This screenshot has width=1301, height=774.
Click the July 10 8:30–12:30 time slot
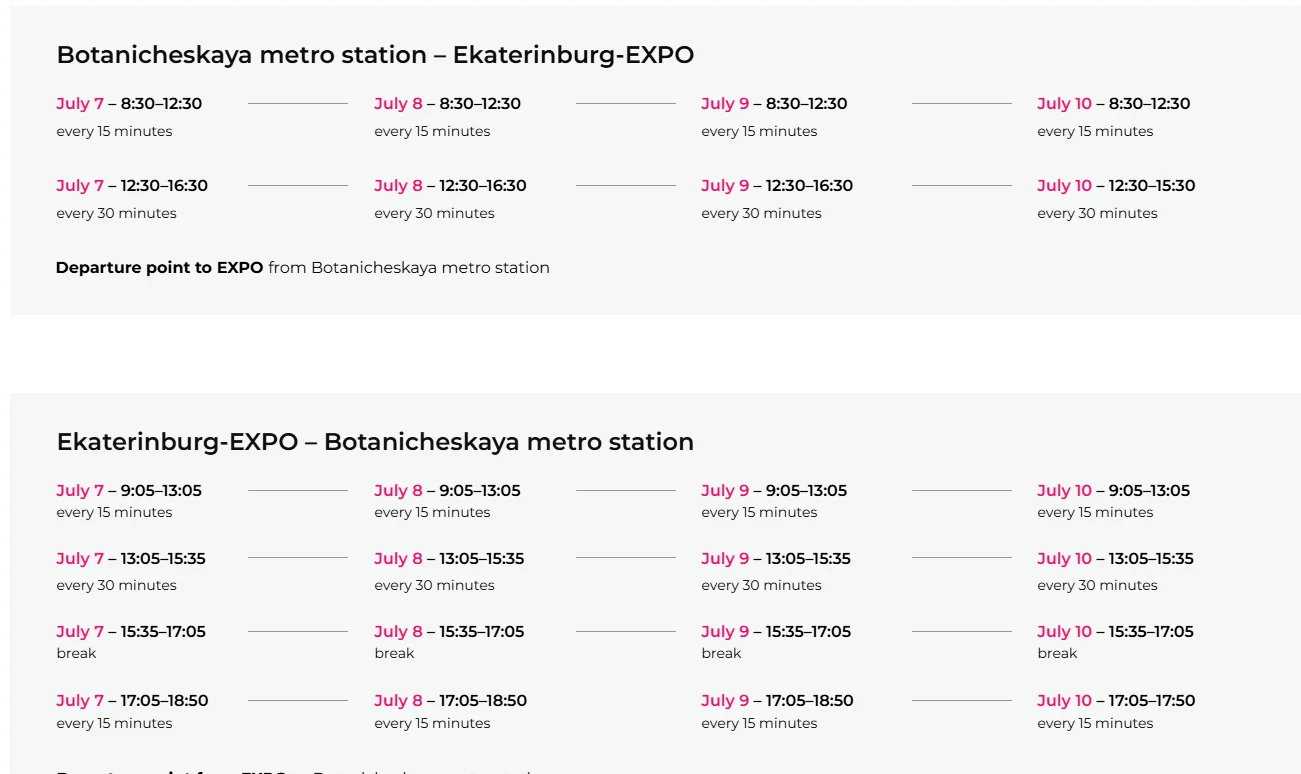click(1113, 104)
